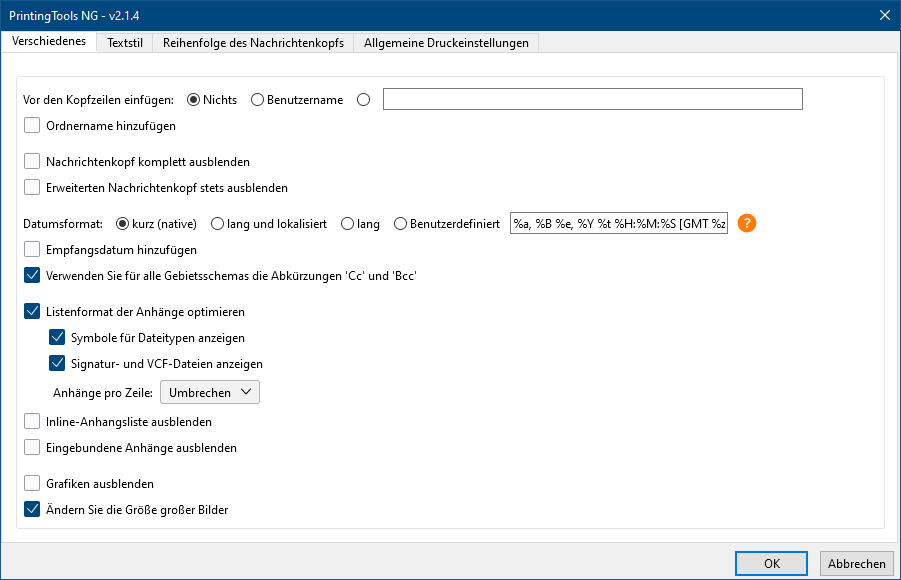The height and width of the screenshot is (580, 901).
Task: Pick the plain lang date format radio
Action: pyautogui.click(x=347, y=224)
